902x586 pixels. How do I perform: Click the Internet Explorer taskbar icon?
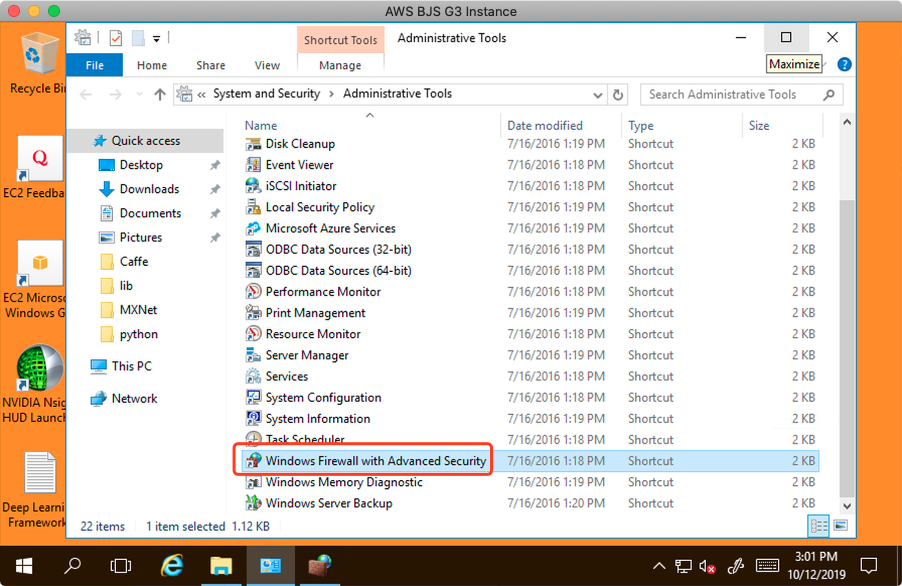coord(172,565)
